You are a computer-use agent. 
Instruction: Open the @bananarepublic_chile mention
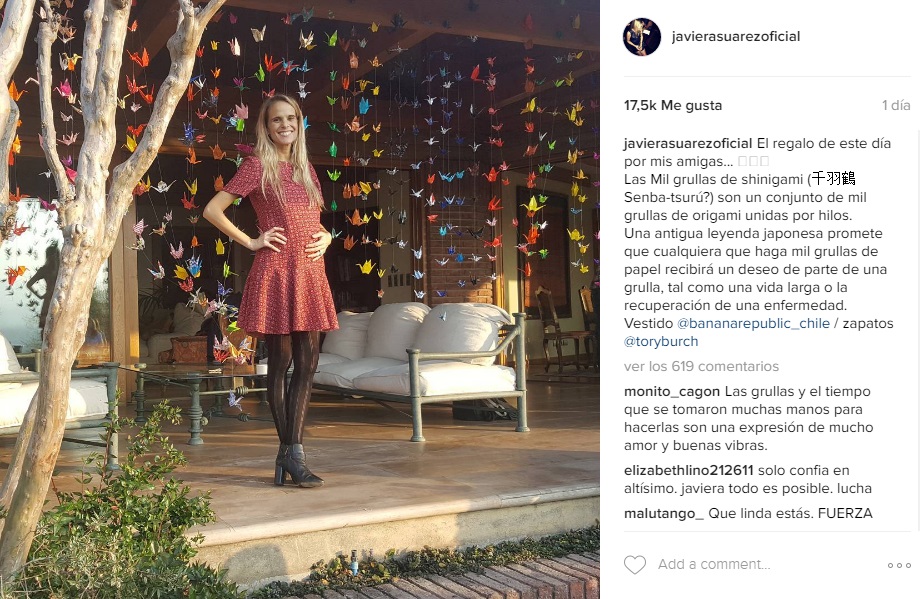coord(753,323)
